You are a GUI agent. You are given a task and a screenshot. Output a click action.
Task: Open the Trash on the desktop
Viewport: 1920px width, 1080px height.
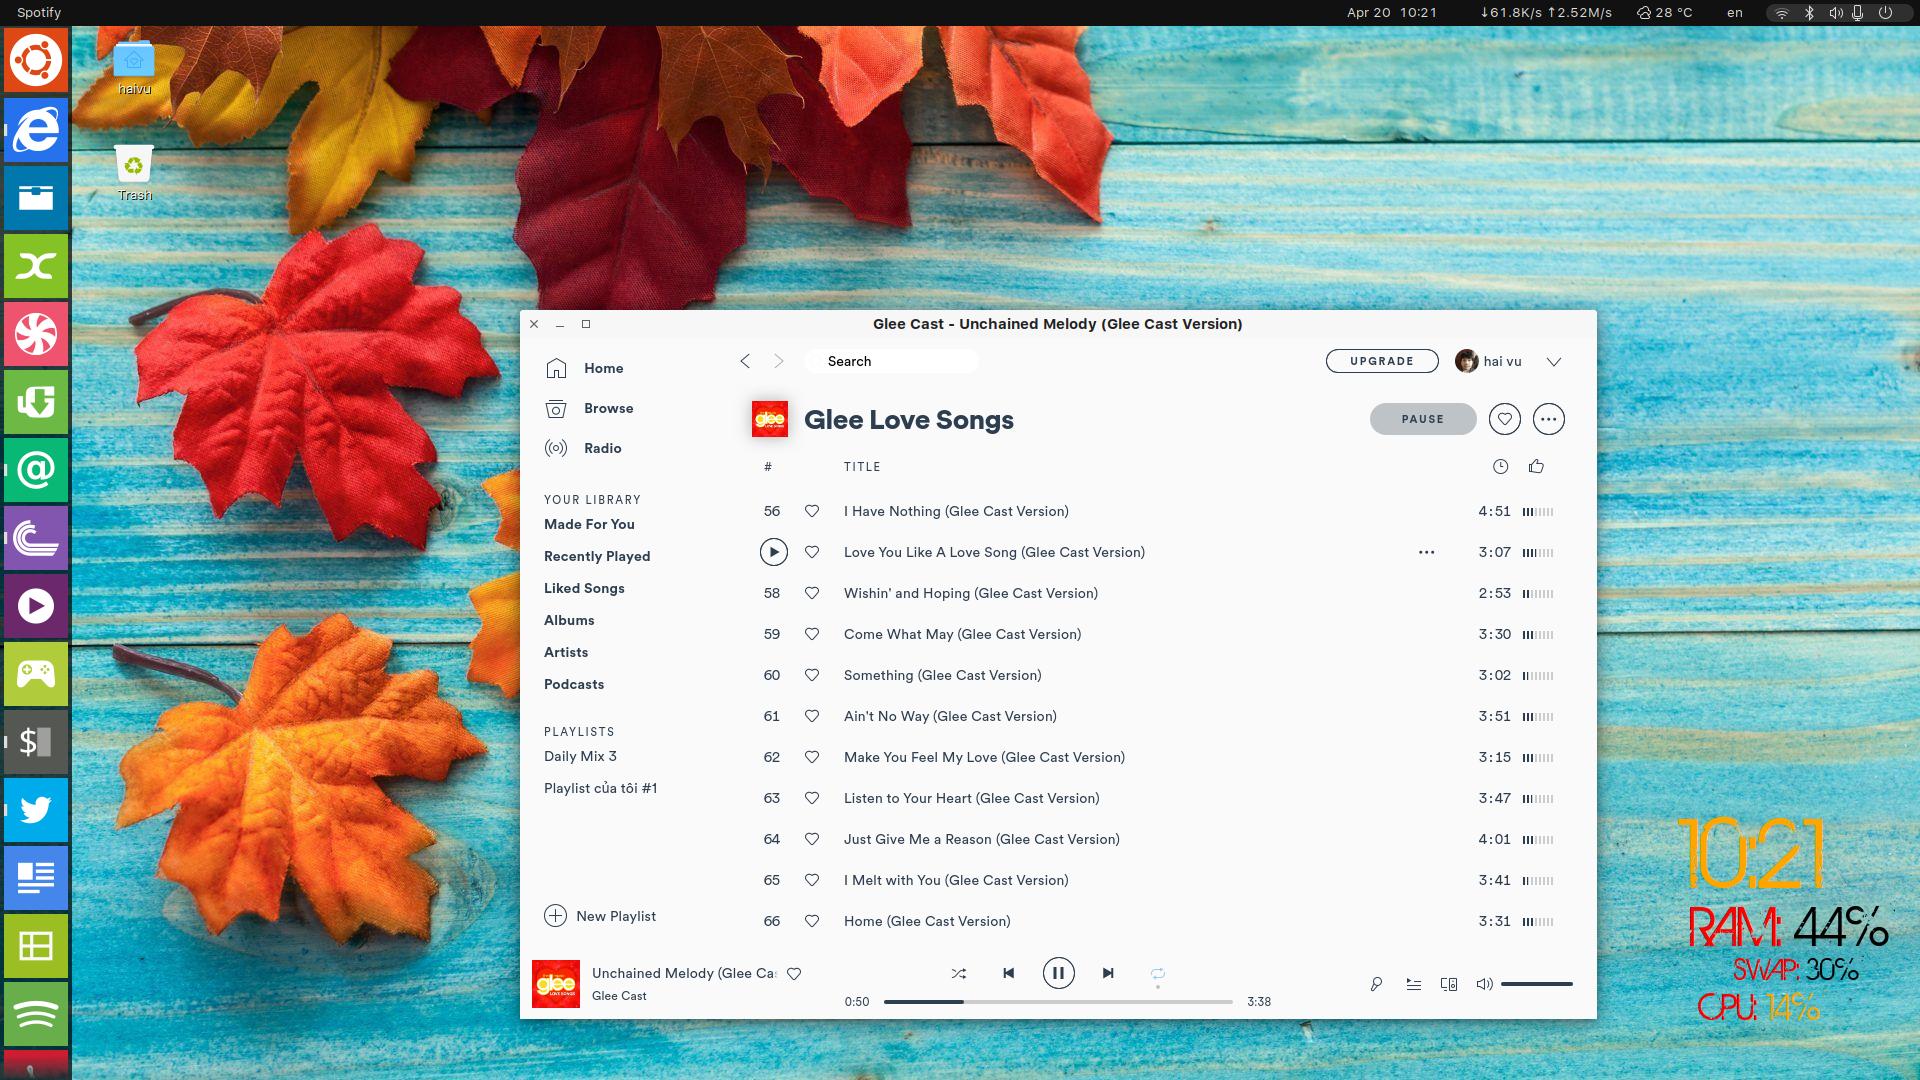[x=134, y=173]
